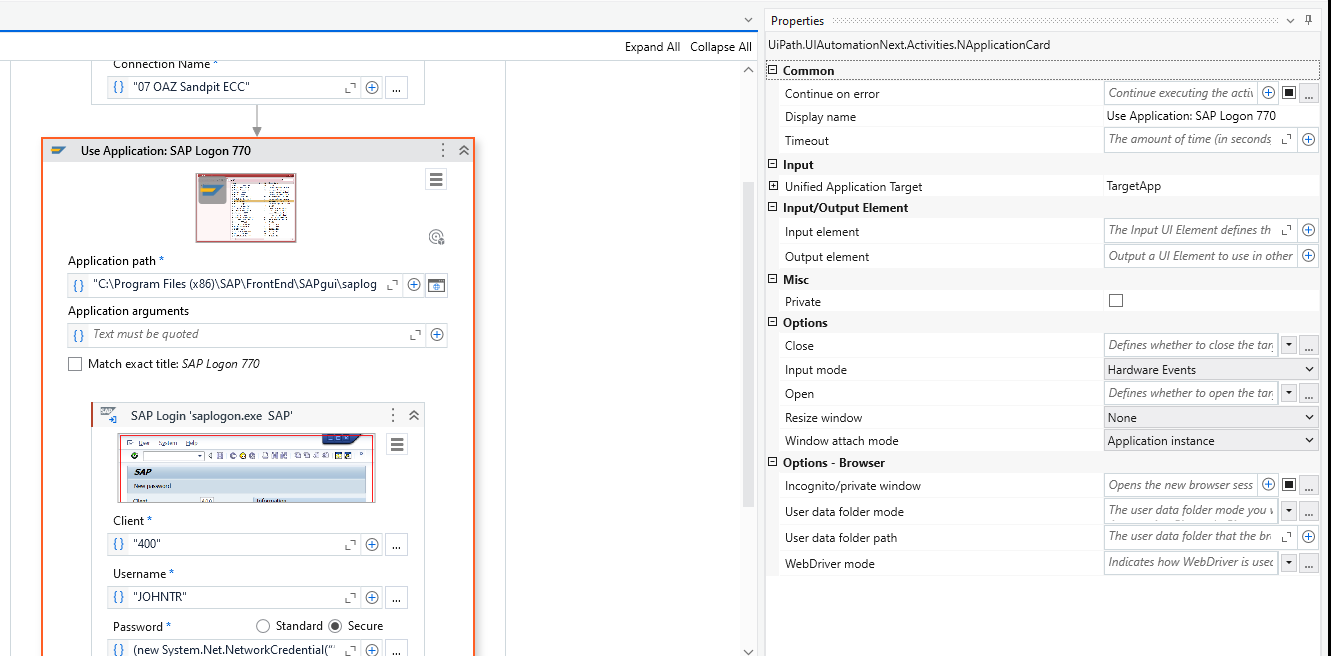Open Properties panel window position dropdown
This screenshot has width=1331, height=656.
coord(1290,20)
